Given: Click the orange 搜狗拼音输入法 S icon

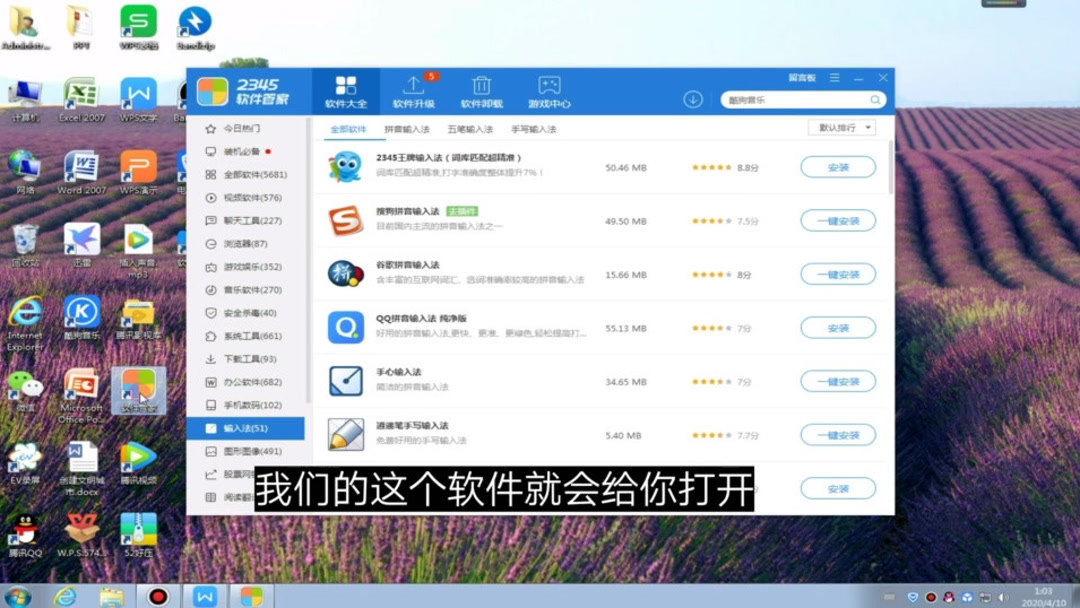Looking at the screenshot, I should click(345, 220).
